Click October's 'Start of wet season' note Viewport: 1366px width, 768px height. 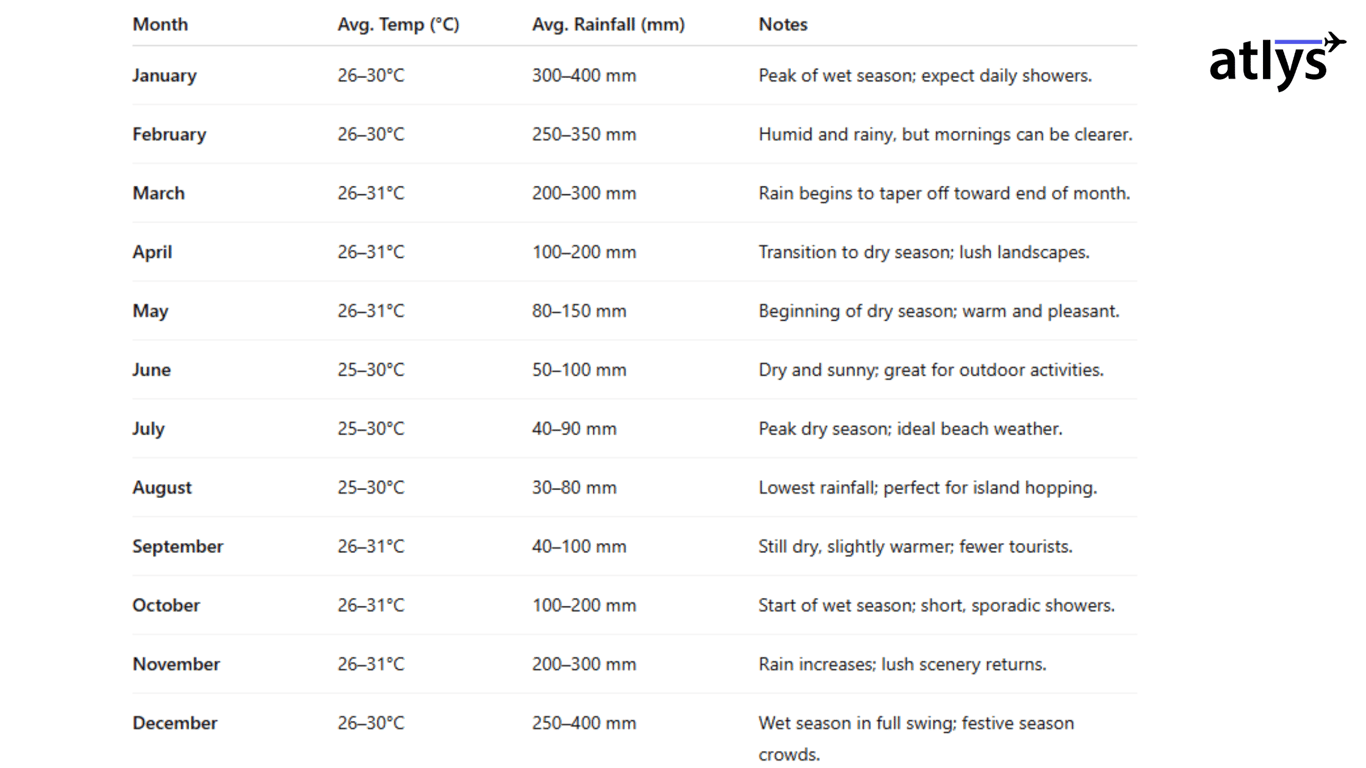click(x=936, y=606)
